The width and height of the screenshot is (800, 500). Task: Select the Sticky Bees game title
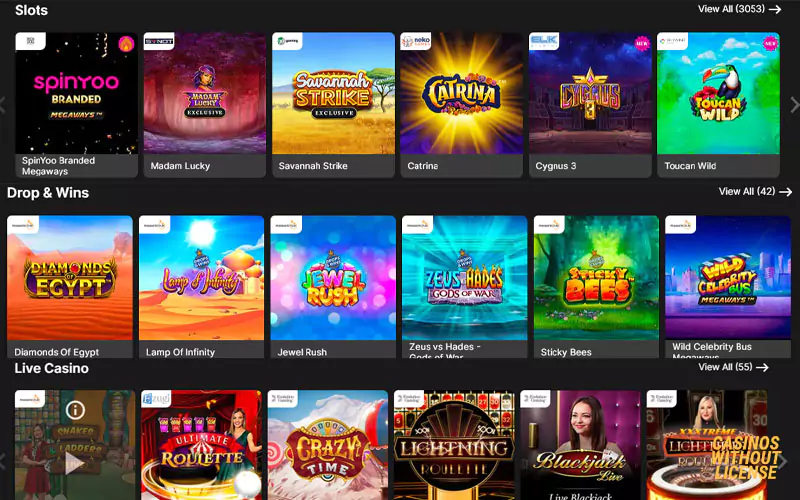pyautogui.click(x=566, y=352)
